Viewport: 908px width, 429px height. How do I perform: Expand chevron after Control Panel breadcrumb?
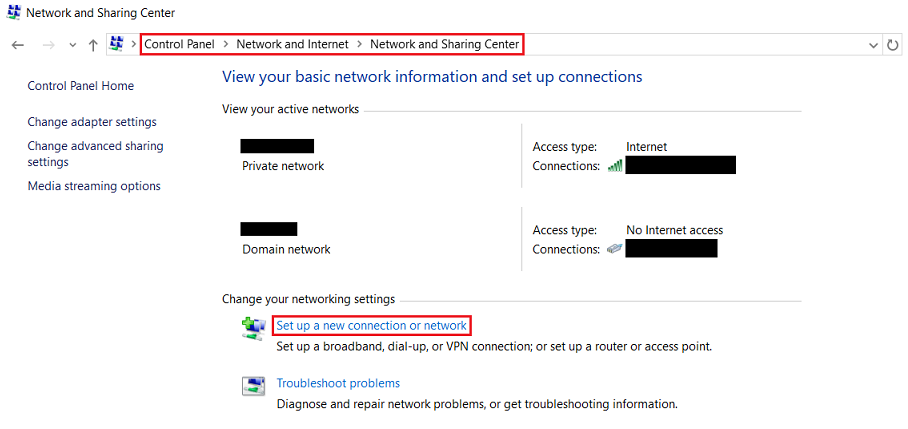pyautogui.click(x=226, y=44)
